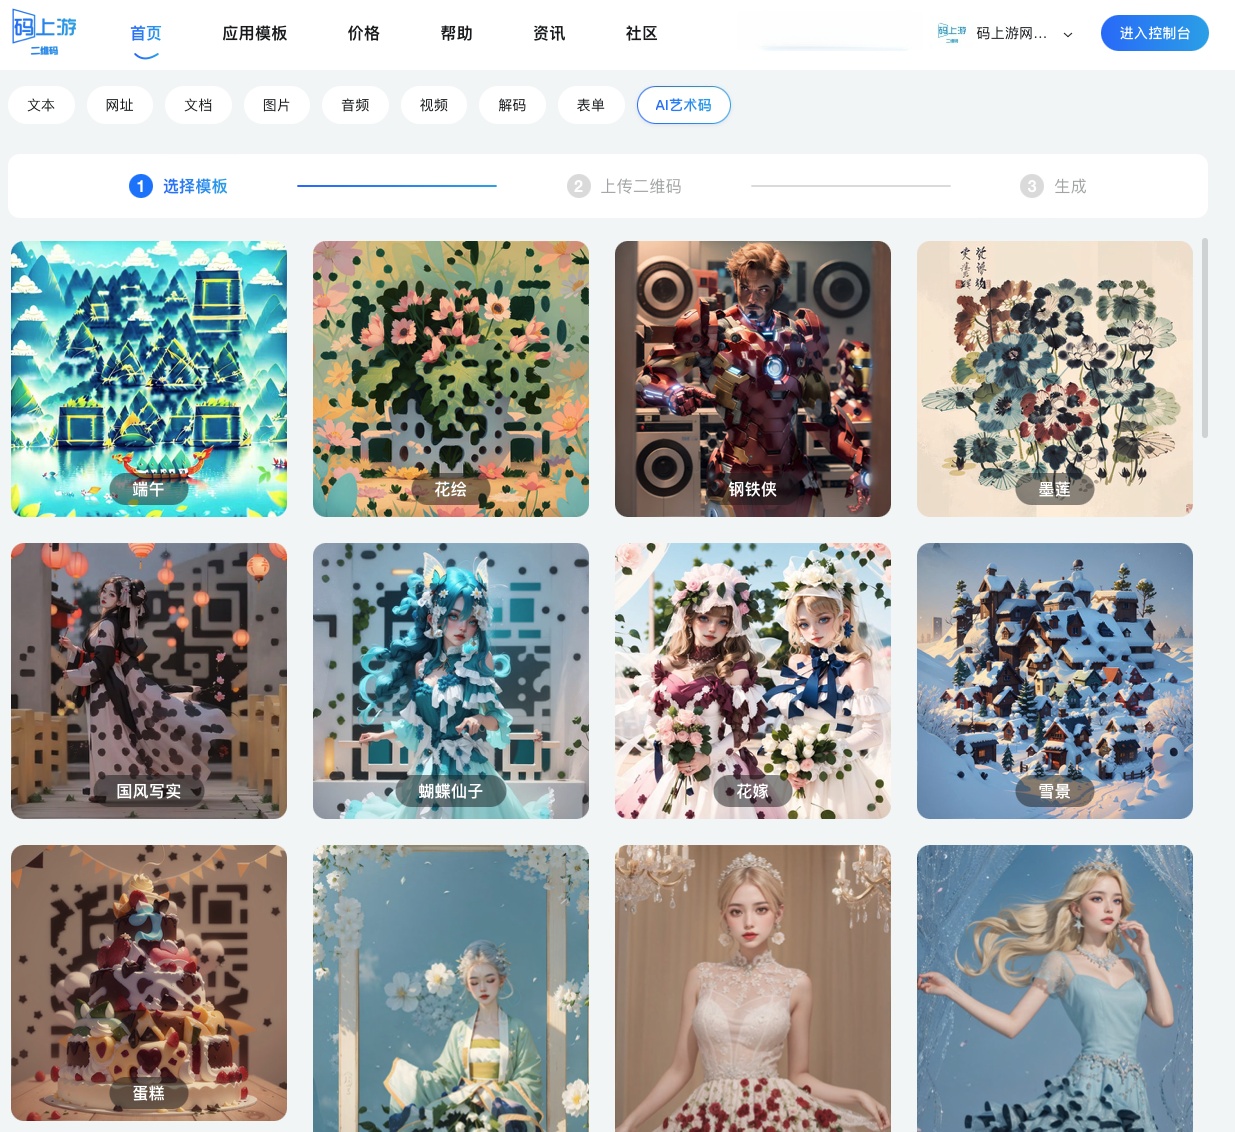Select the 图片 type tab
Image resolution: width=1235 pixels, height=1132 pixels.
[x=277, y=105]
